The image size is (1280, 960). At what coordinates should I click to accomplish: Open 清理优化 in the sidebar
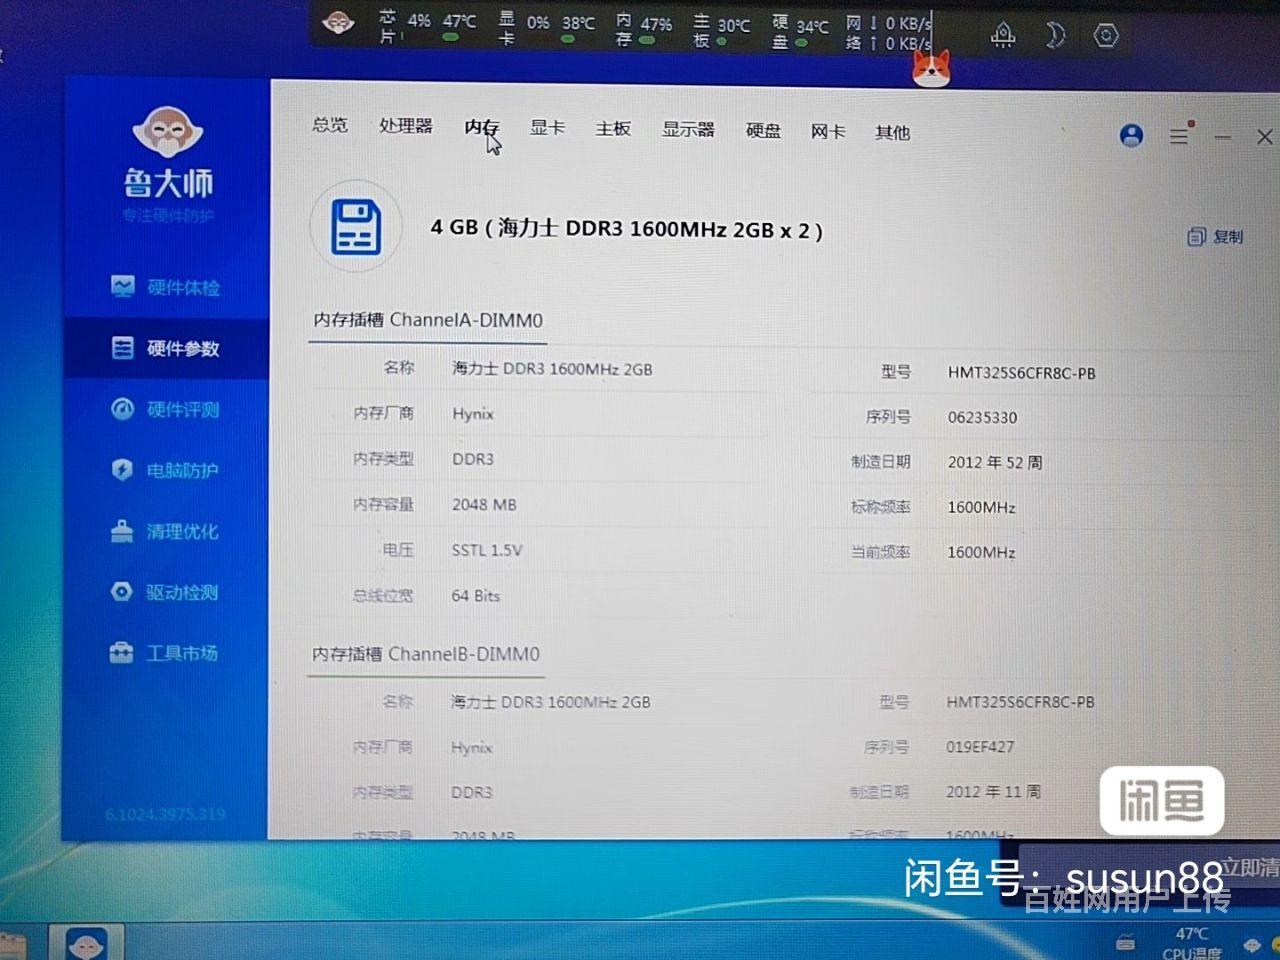click(166, 531)
